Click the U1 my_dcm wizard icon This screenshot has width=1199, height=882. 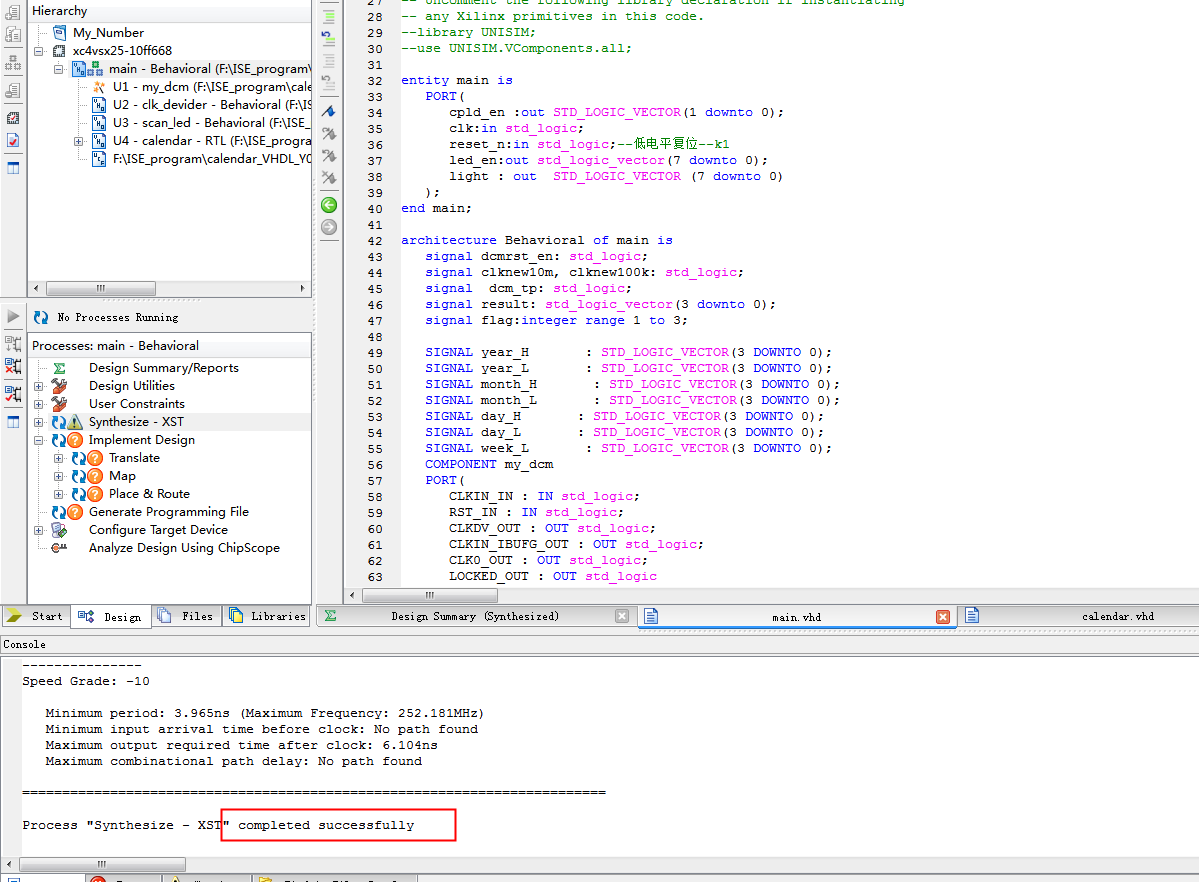[x=99, y=87]
